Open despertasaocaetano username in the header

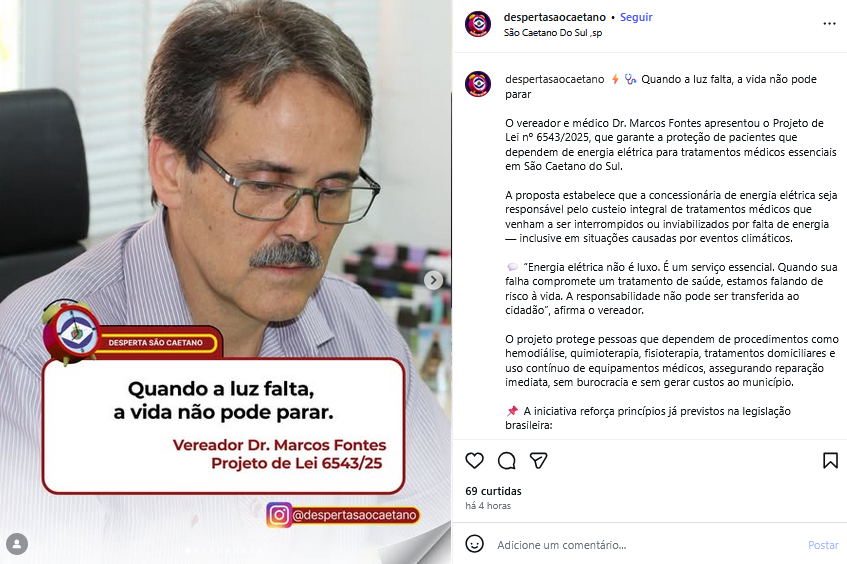pyautogui.click(x=554, y=17)
